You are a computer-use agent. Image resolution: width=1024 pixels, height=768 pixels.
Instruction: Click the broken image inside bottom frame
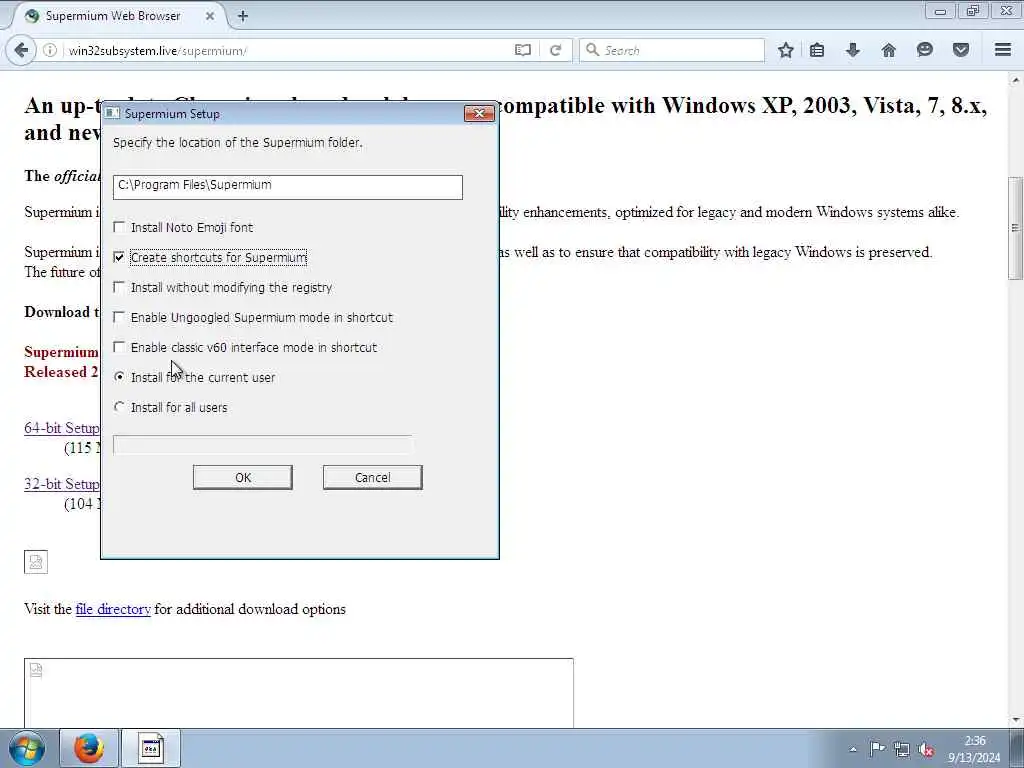pos(36,670)
